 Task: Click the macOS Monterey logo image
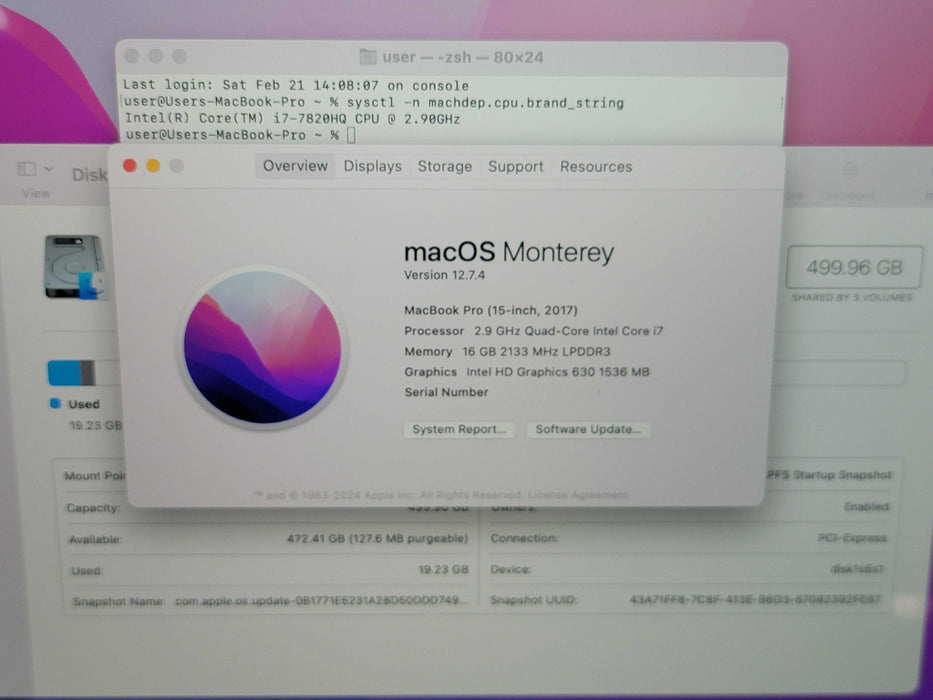(x=262, y=347)
